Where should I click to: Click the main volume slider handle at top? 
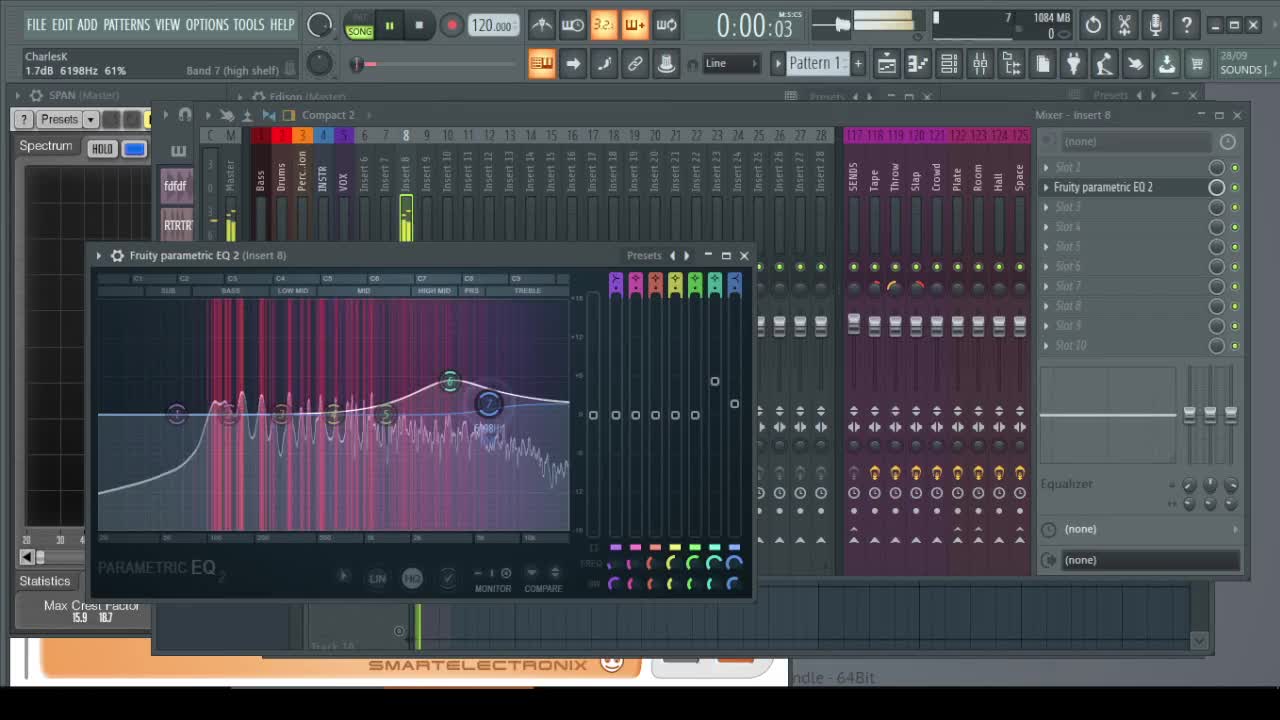coord(842,24)
